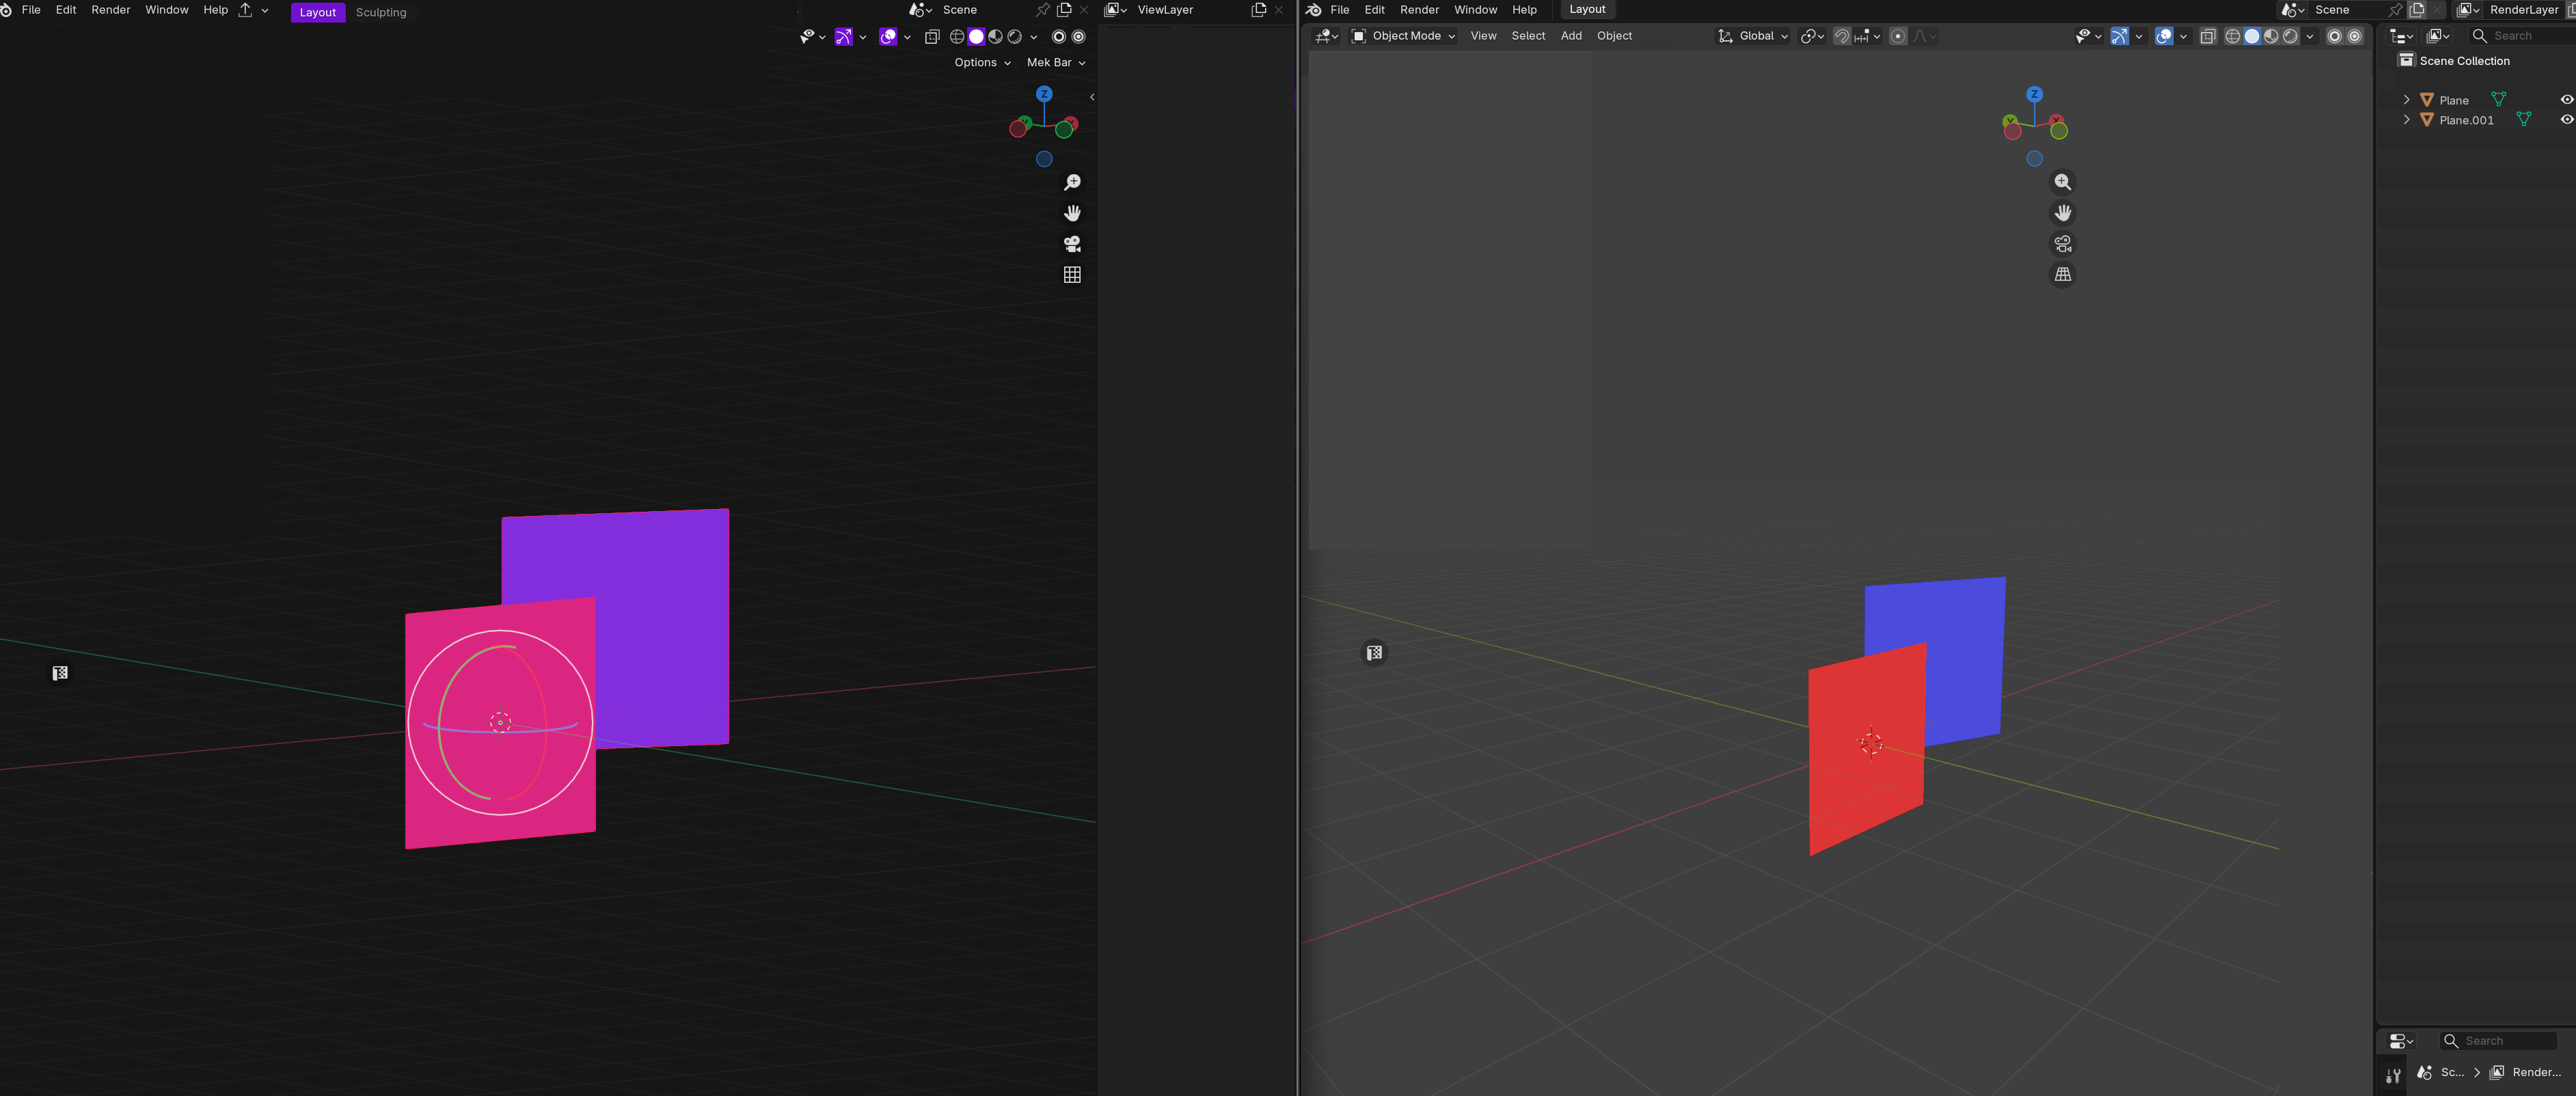This screenshot has width=2576, height=1096.
Task: Select rendered shading in right viewport header
Action: pyautogui.click(x=2290, y=36)
